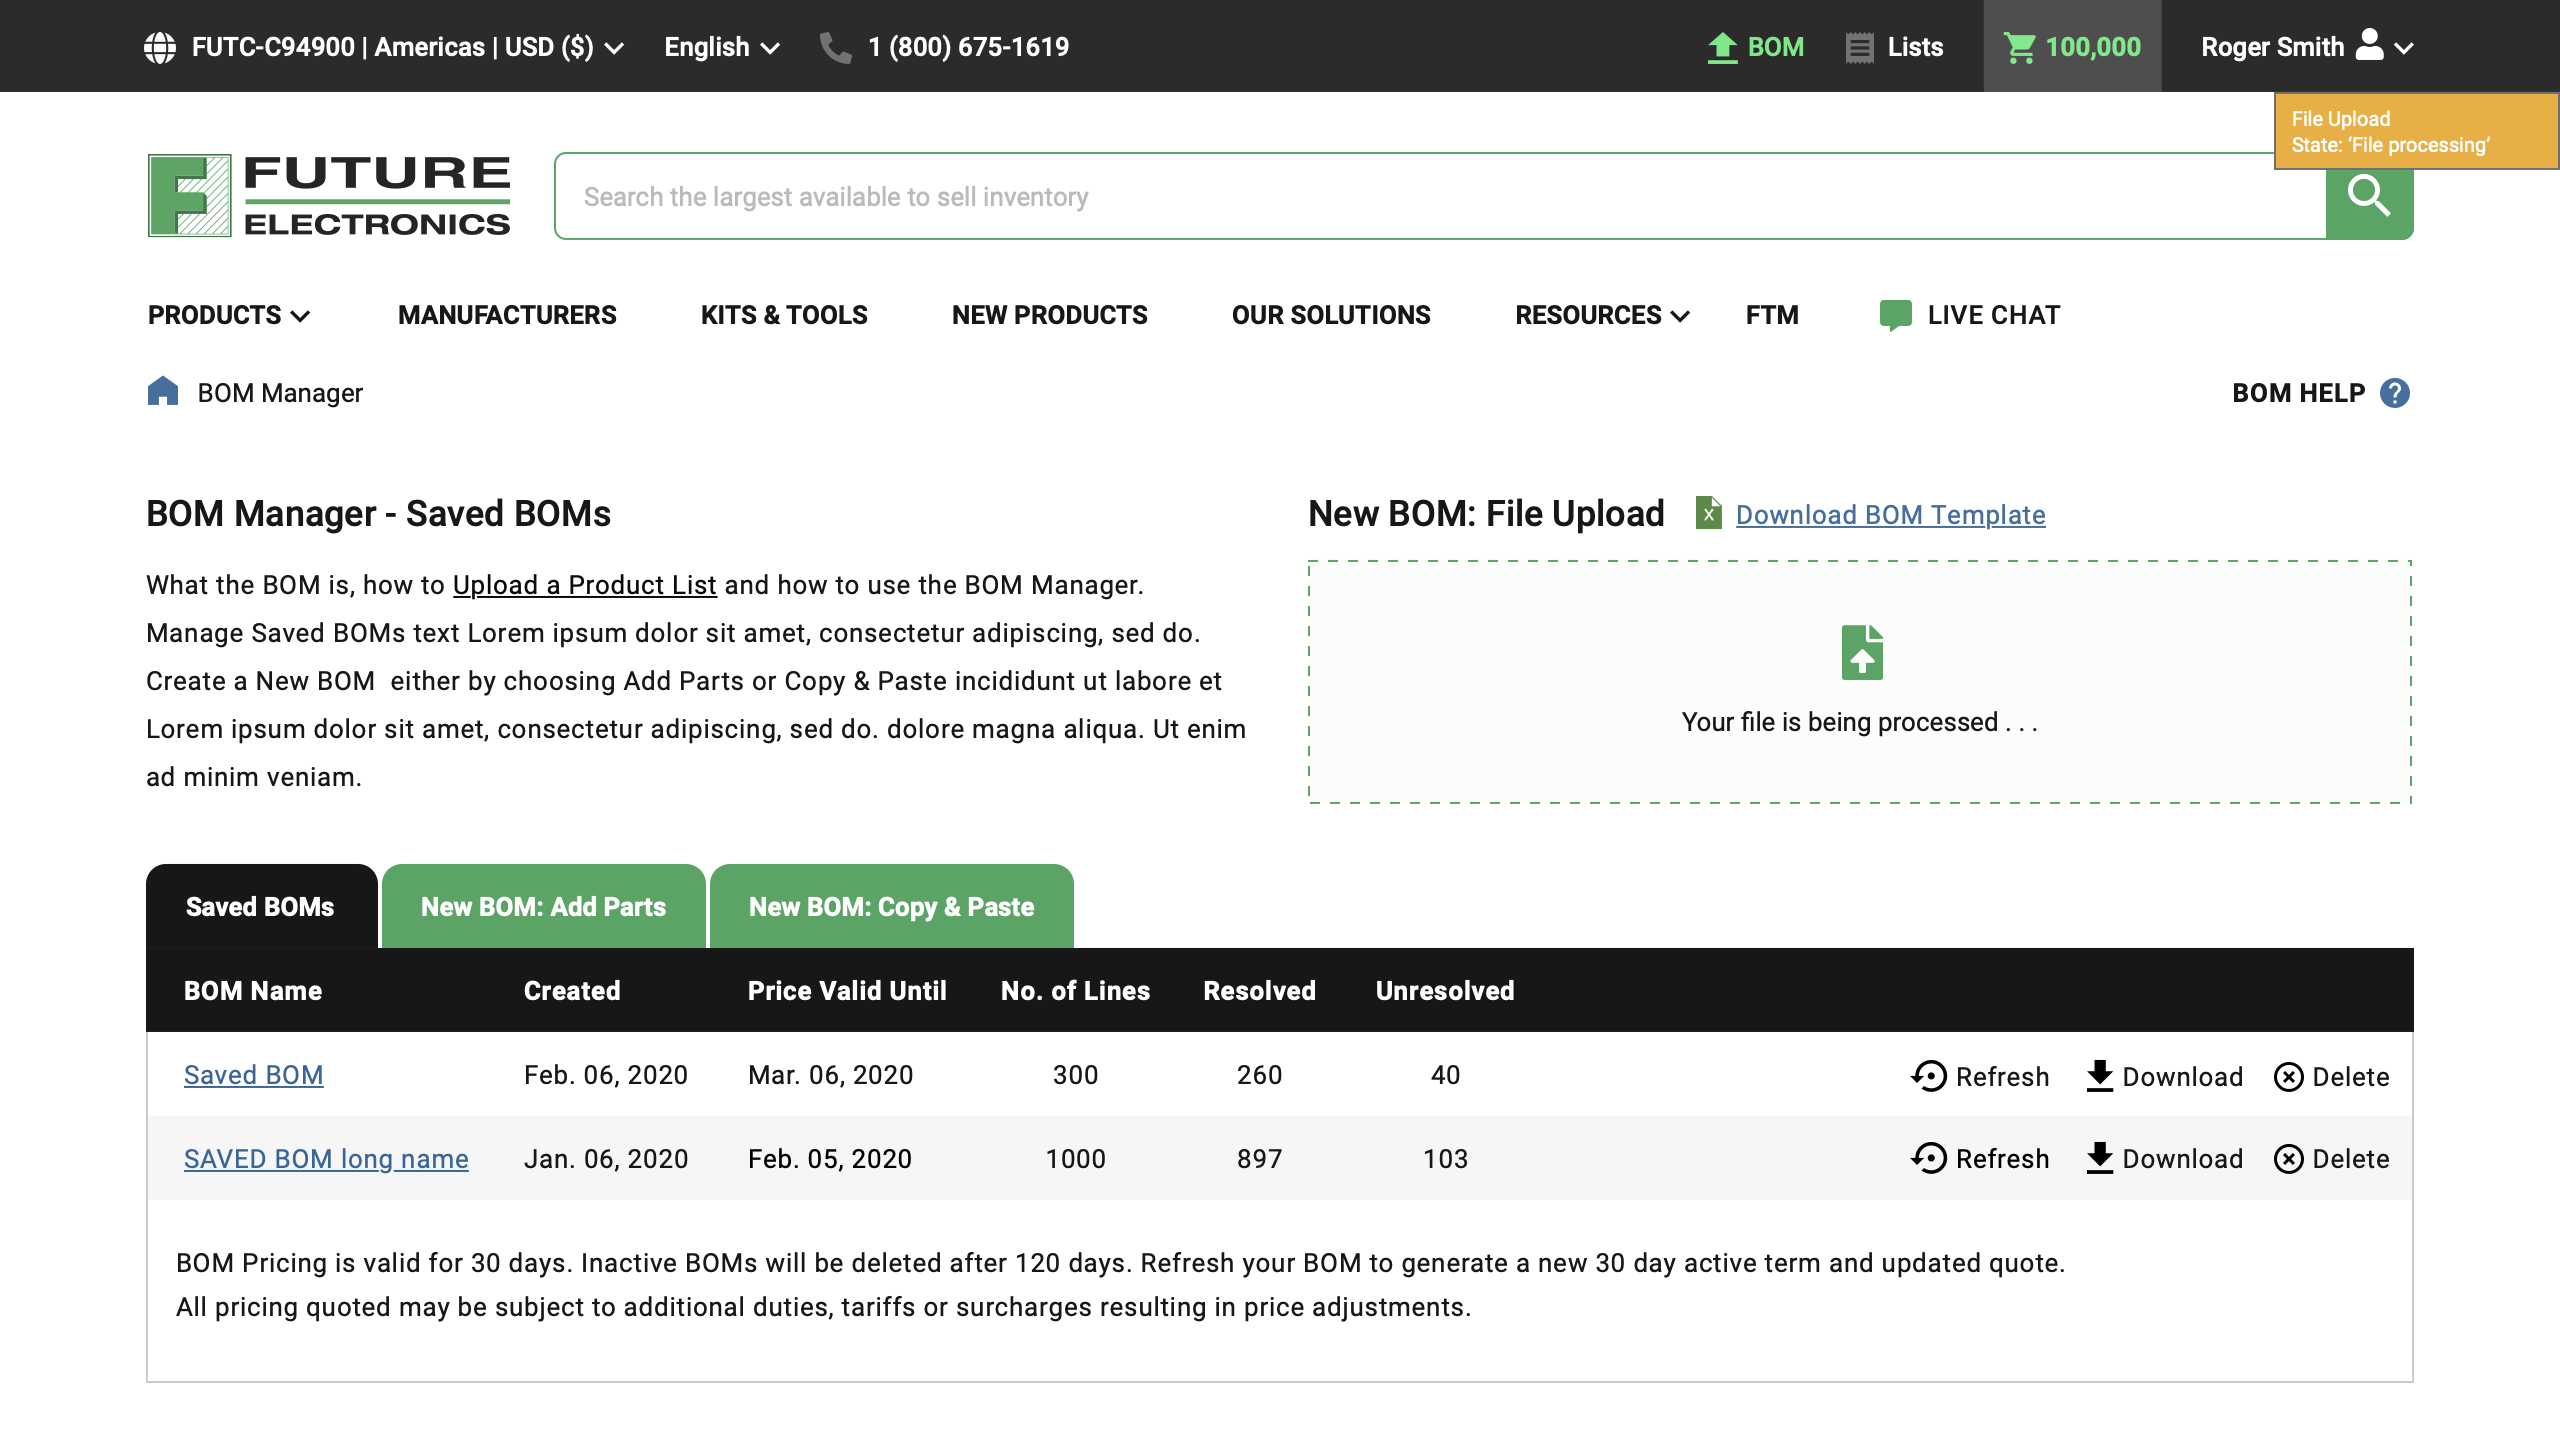Viewport: 2560px width, 1452px height.
Task: Expand the Roger Smith account menu
Action: pos(2307,47)
